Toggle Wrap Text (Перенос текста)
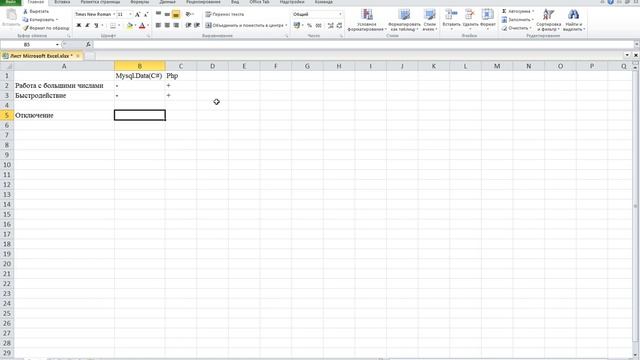 point(224,14)
